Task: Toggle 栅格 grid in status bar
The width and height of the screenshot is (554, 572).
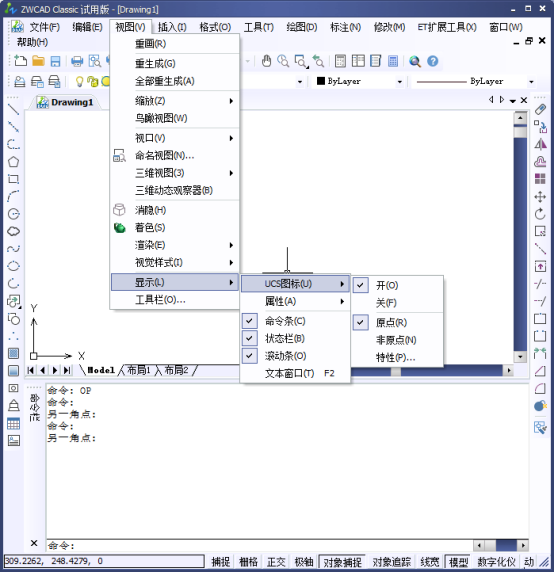Action: [248, 562]
